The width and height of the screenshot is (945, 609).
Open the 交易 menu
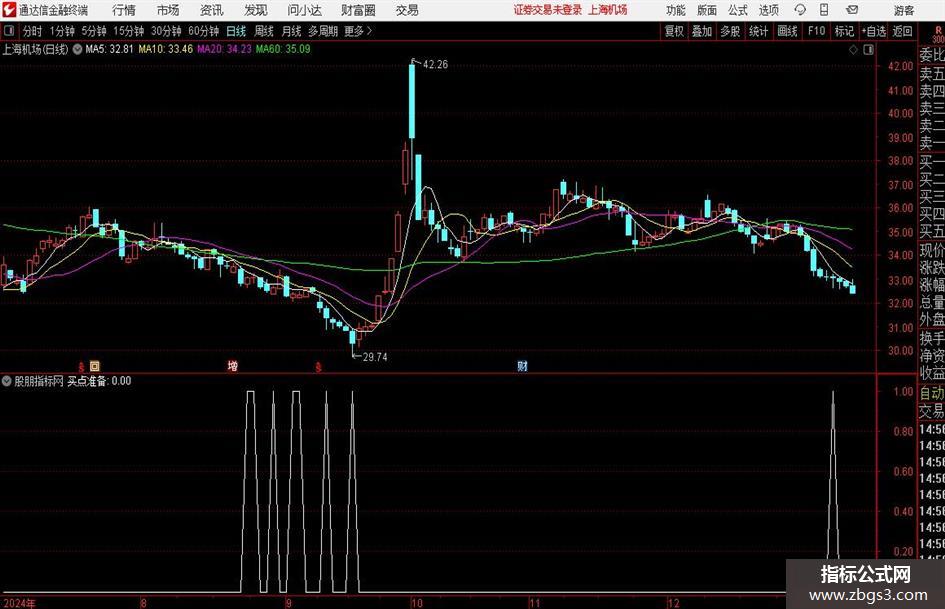coord(407,10)
